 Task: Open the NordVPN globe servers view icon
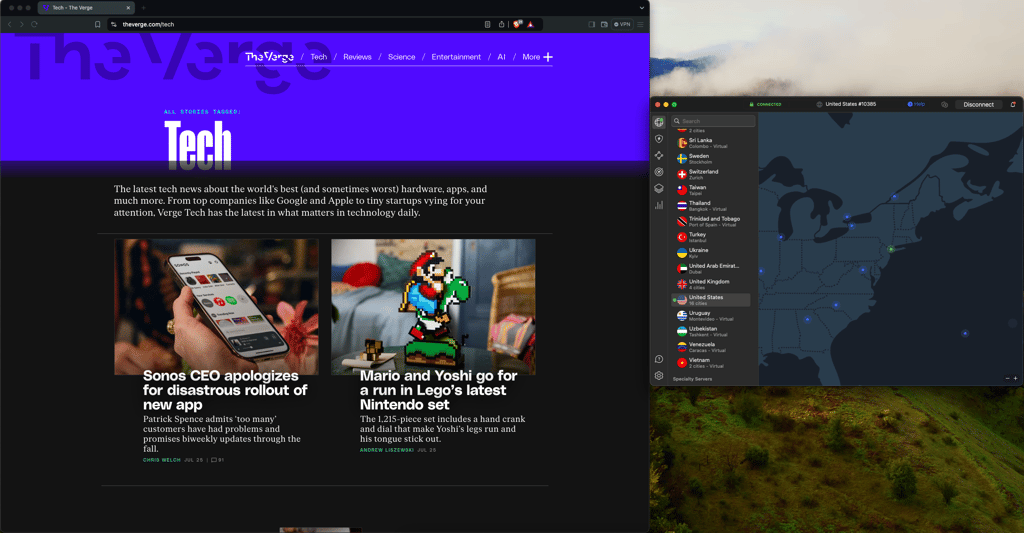coord(659,122)
